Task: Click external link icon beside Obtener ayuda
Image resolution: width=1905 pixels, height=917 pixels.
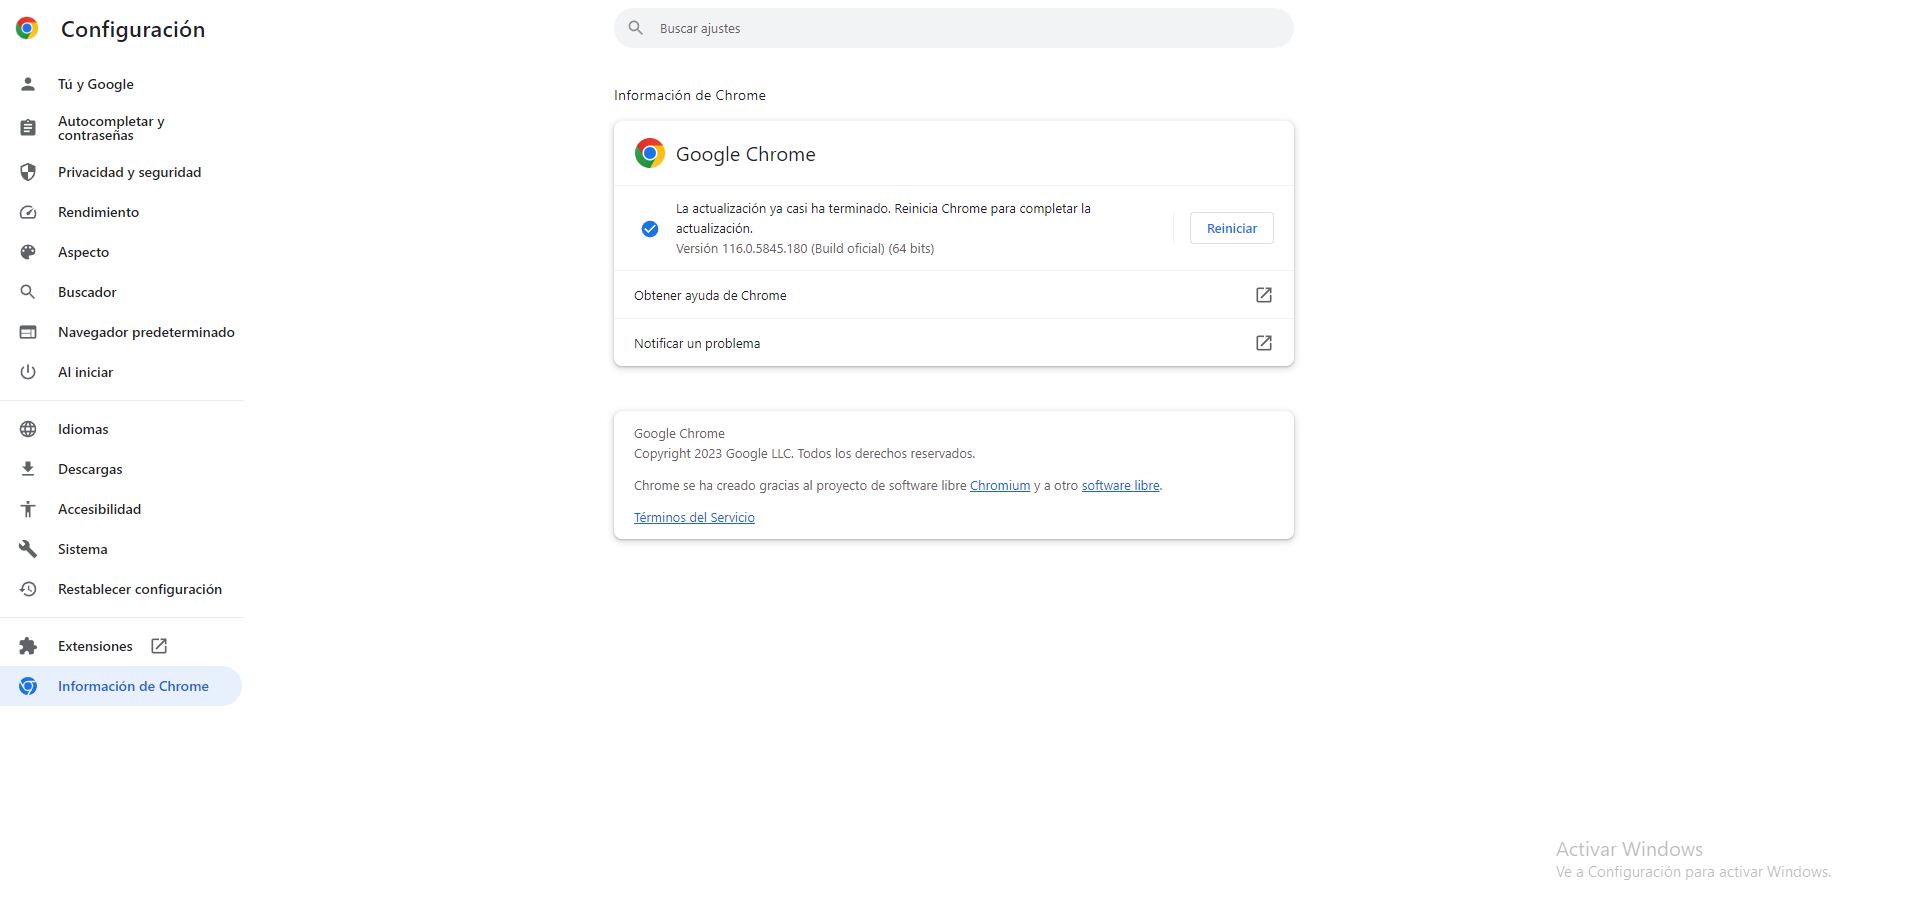Action: (1263, 295)
